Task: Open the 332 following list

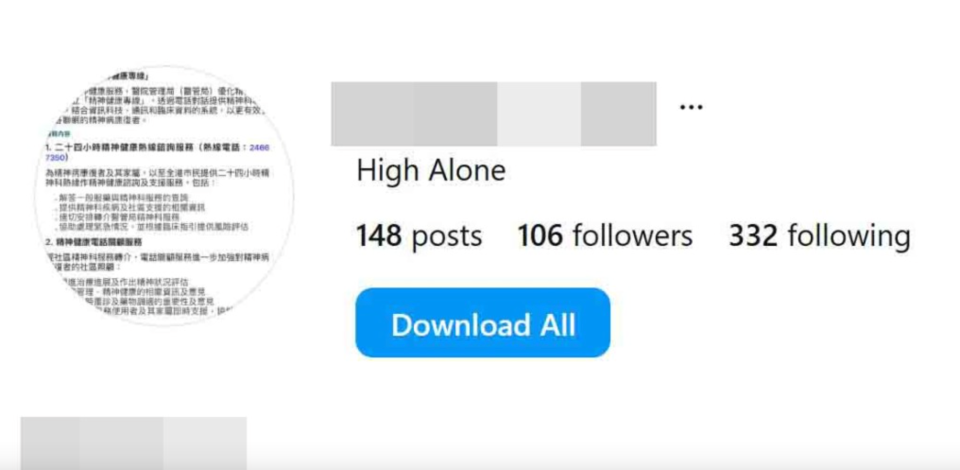Action: 819,236
